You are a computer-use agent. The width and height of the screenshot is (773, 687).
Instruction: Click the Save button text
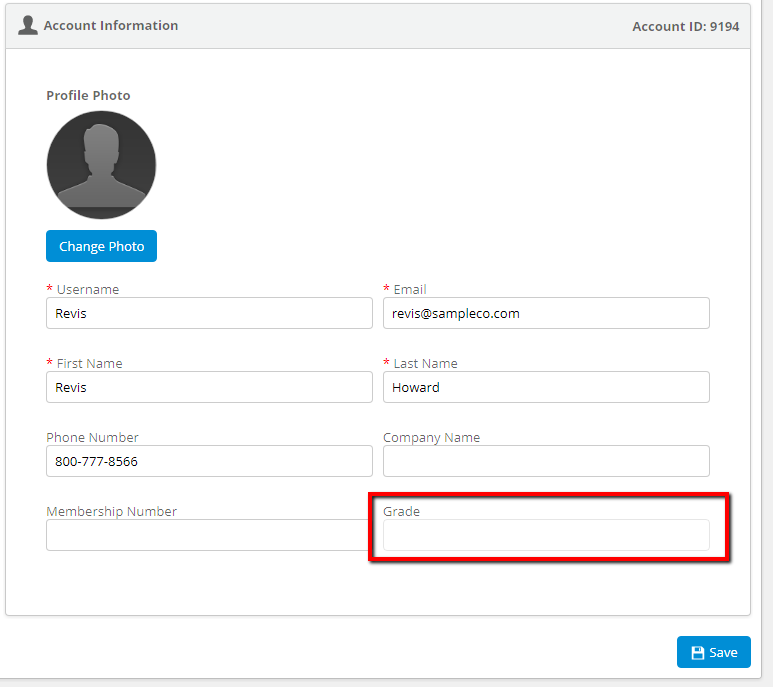(723, 653)
